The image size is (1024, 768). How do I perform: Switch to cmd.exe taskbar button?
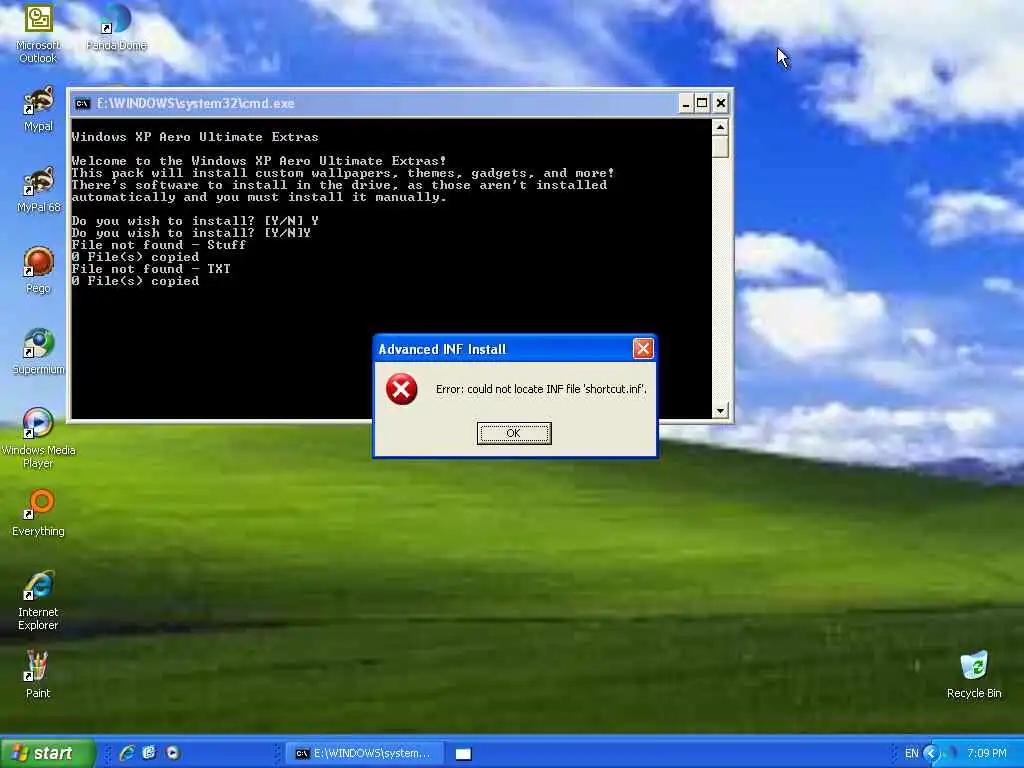tap(365, 754)
